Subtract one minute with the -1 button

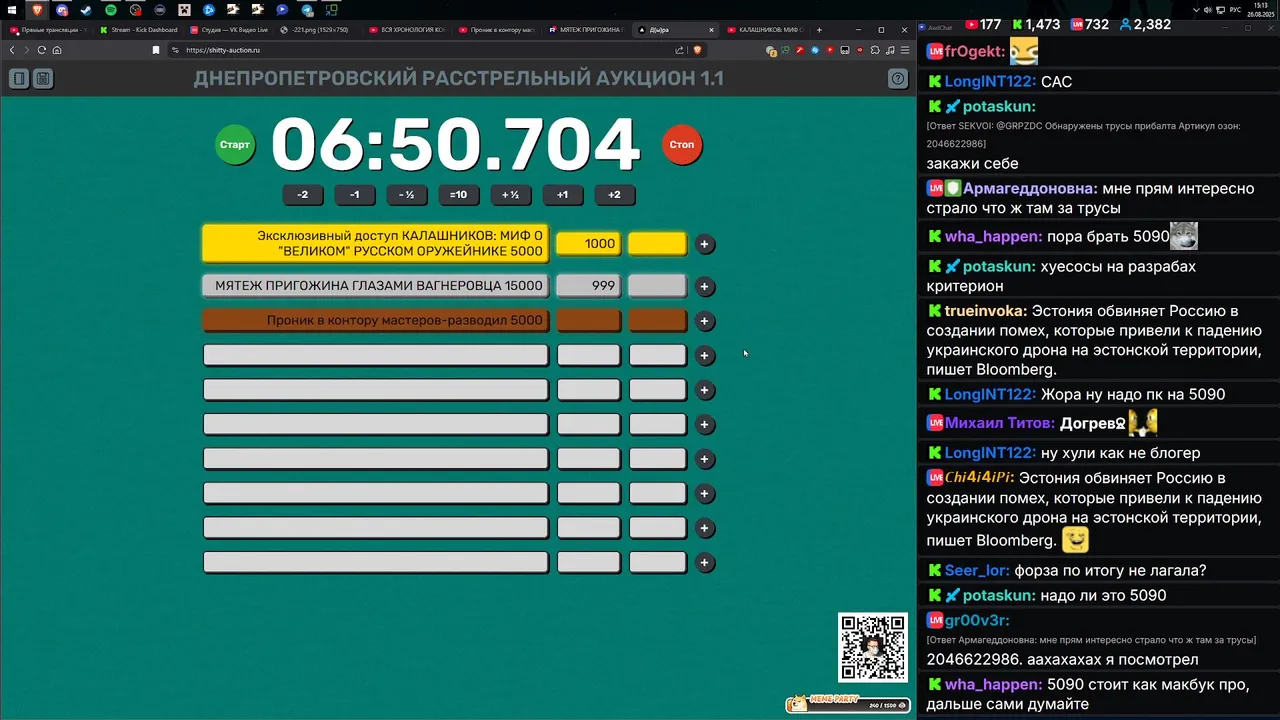point(355,195)
